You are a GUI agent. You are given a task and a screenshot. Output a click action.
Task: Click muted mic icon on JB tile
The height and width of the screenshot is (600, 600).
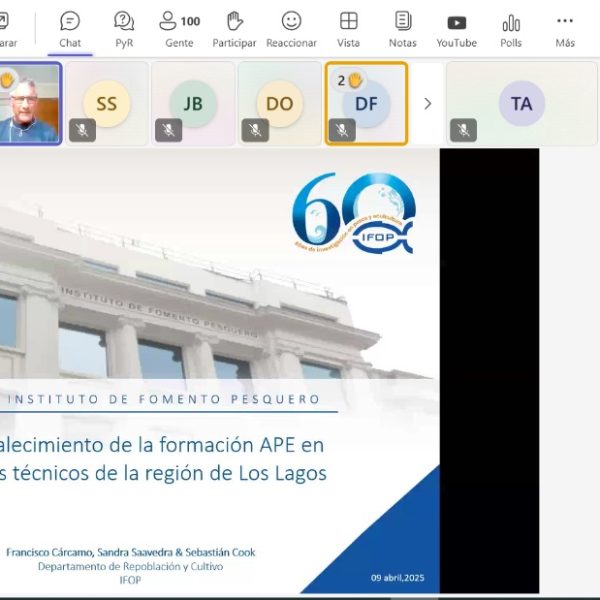(x=168, y=130)
